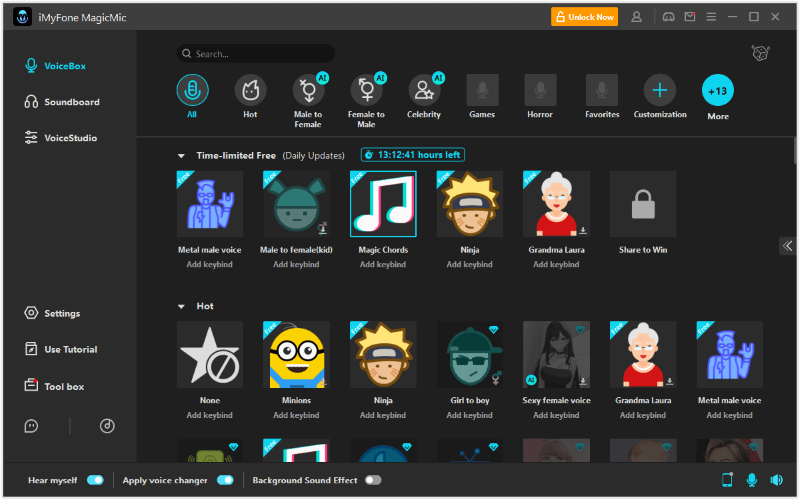Select the Minions voice
The width and height of the screenshot is (800, 500).
point(296,355)
